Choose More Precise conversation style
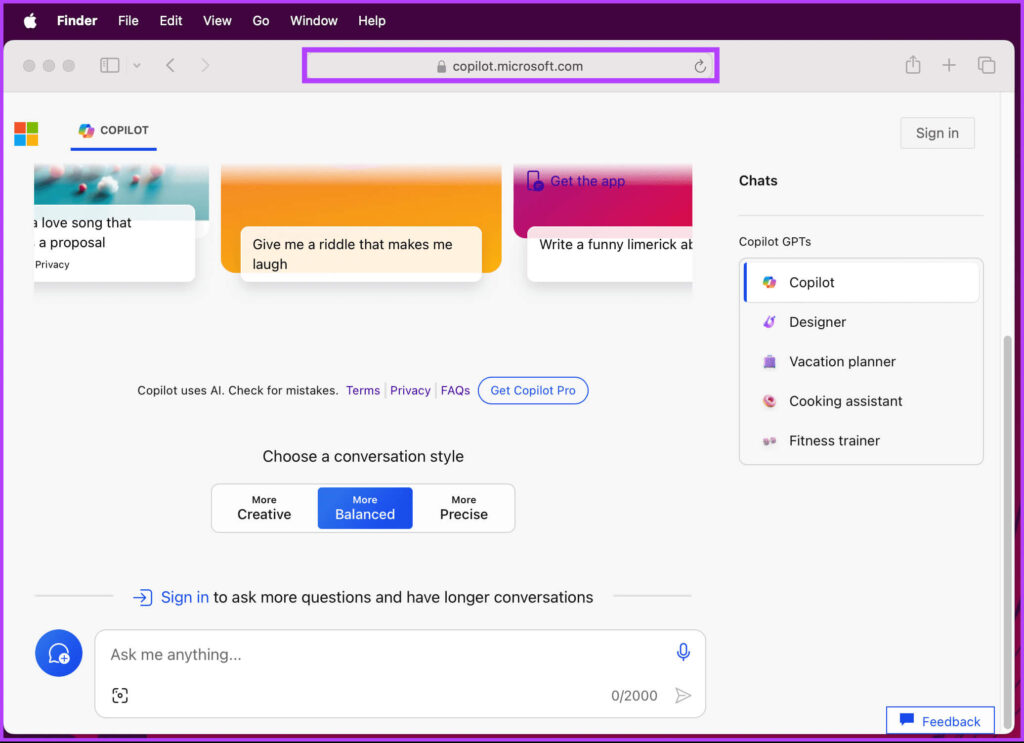Screen dimensions: 1024x743 [464, 508]
